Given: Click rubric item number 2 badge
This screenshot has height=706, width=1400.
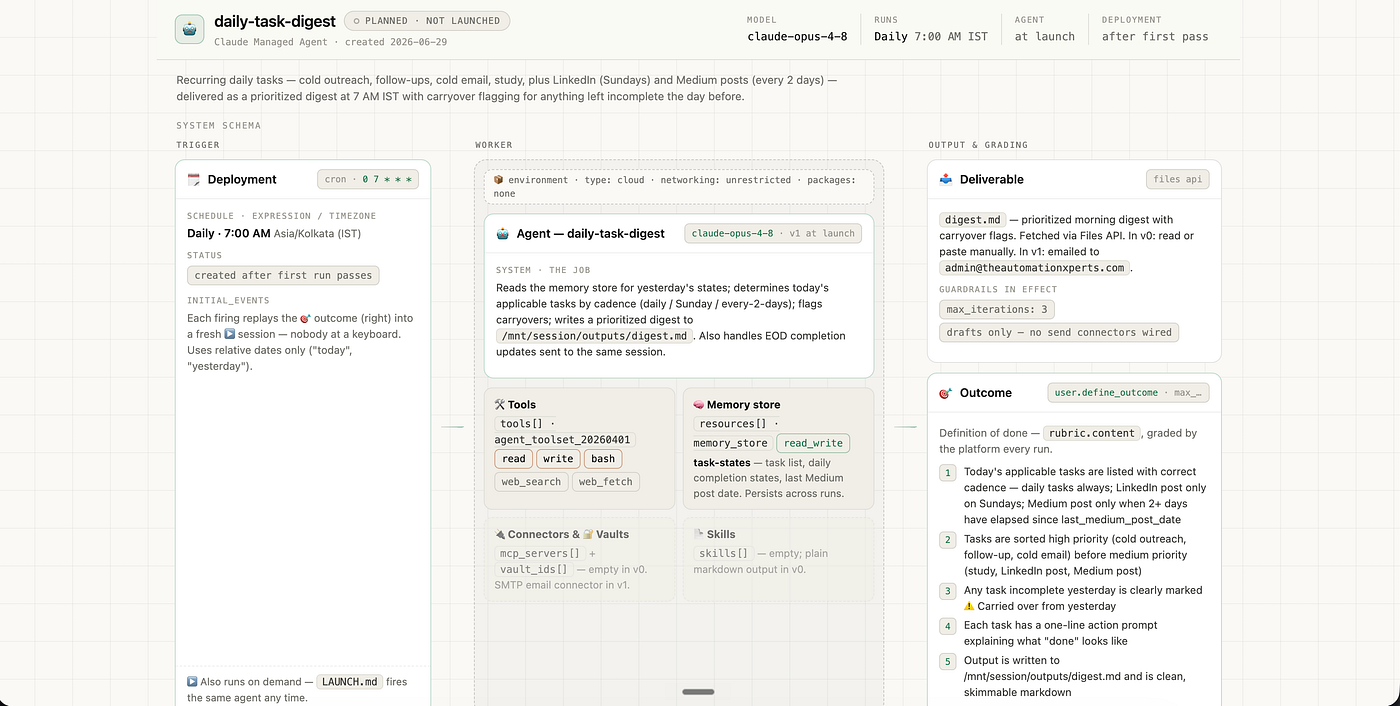Looking at the screenshot, I should pyautogui.click(x=948, y=540).
